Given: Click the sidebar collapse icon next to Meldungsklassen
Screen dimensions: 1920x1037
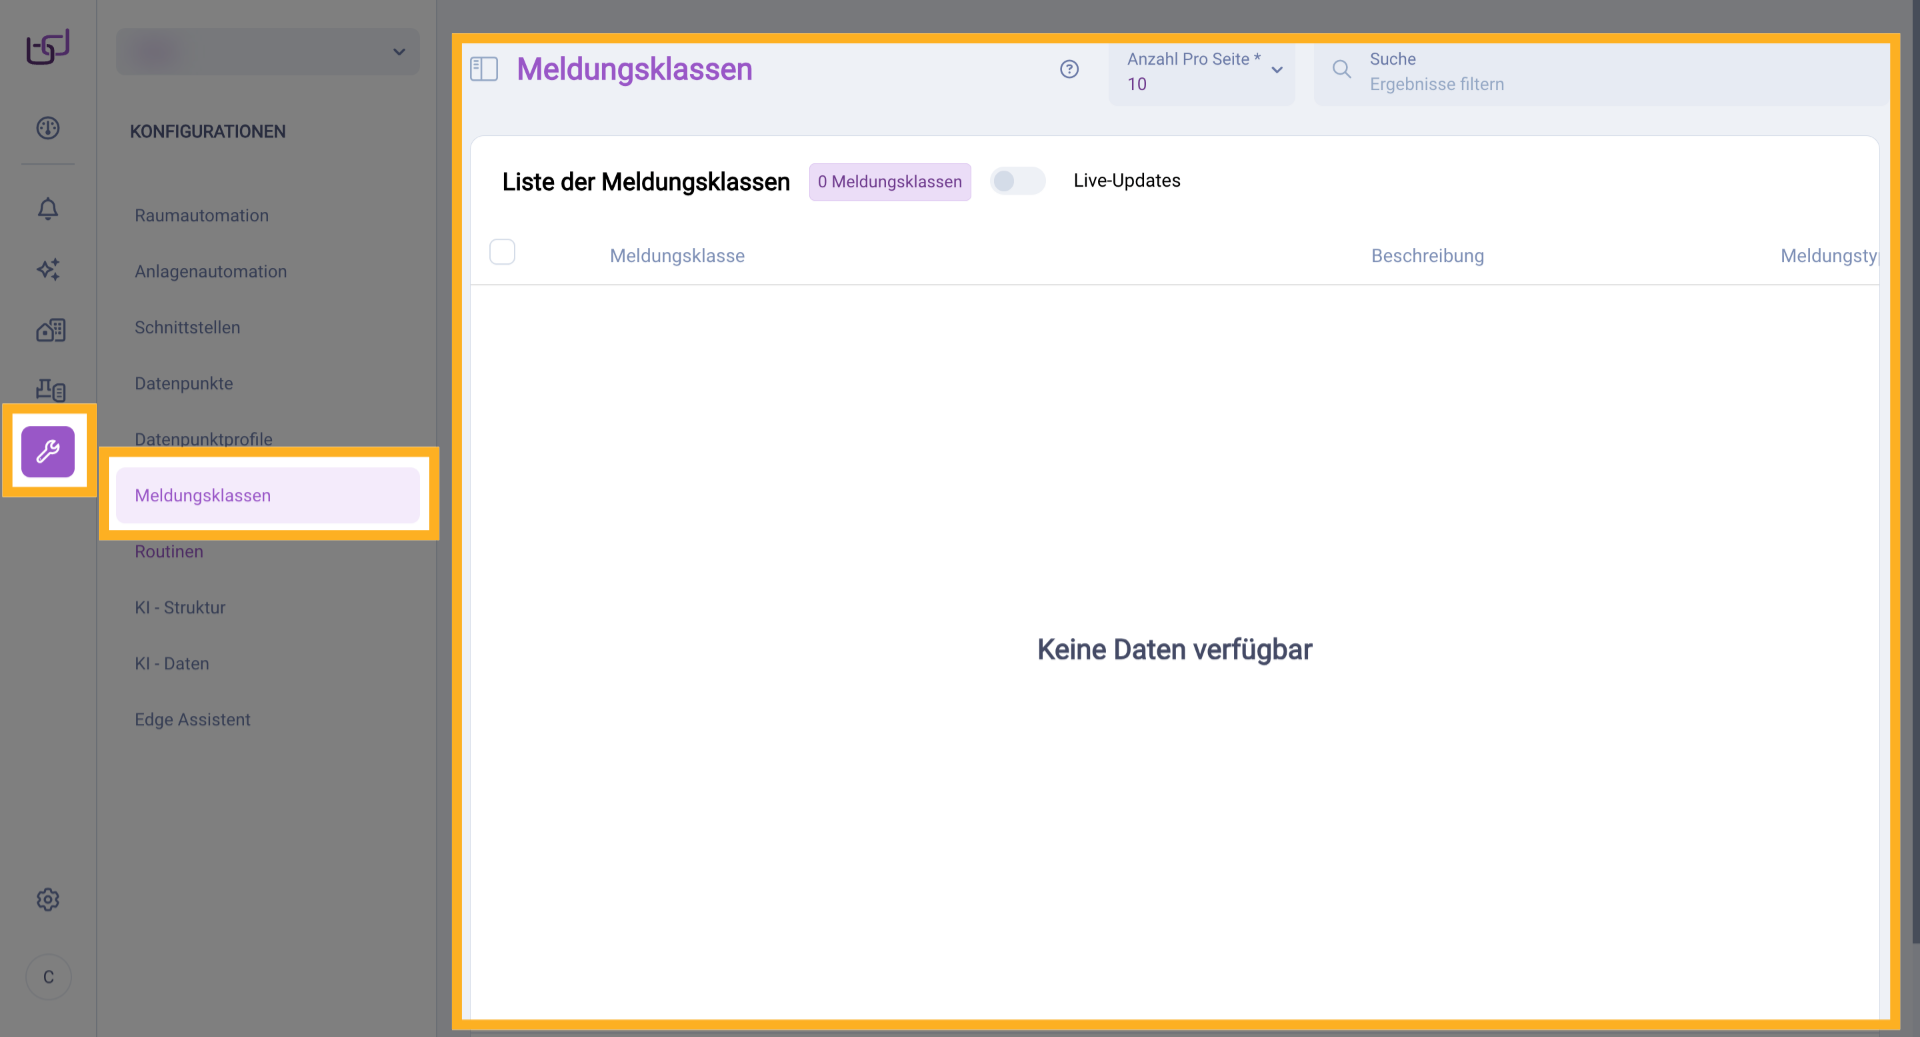Looking at the screenshot, I should [484, 69].
